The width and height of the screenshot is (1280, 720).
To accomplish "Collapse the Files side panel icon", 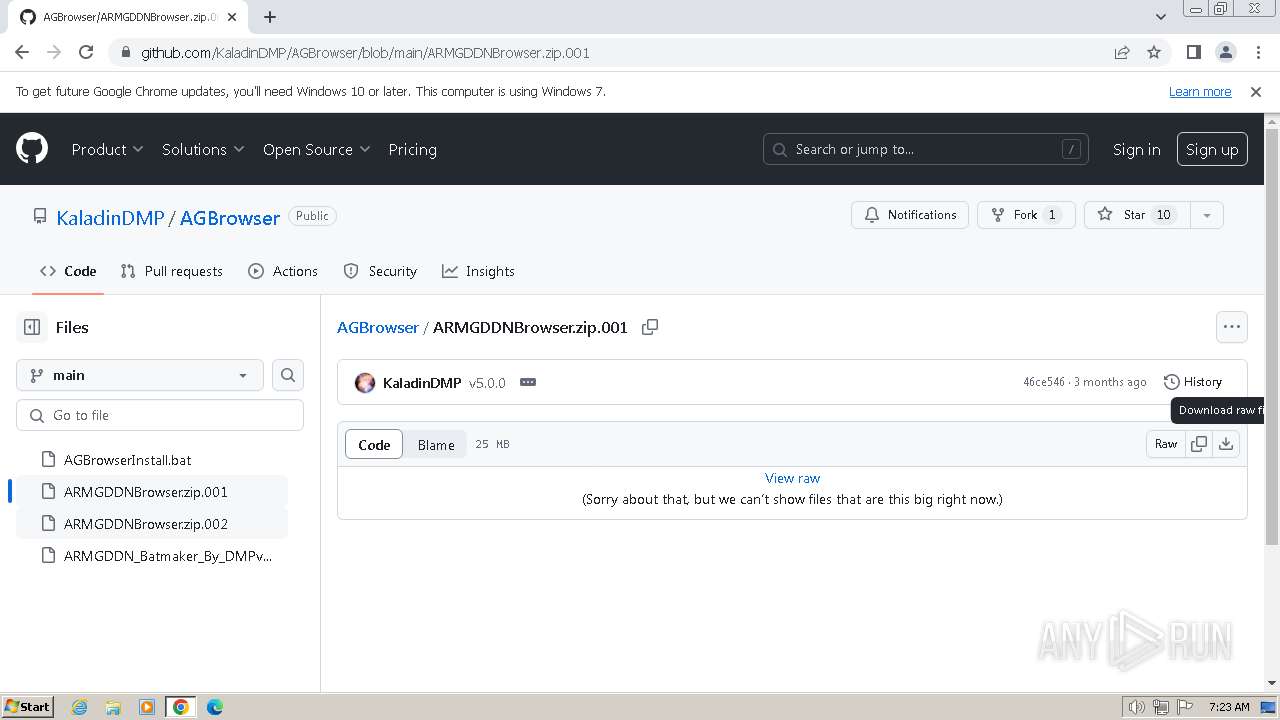I will 32,327.
